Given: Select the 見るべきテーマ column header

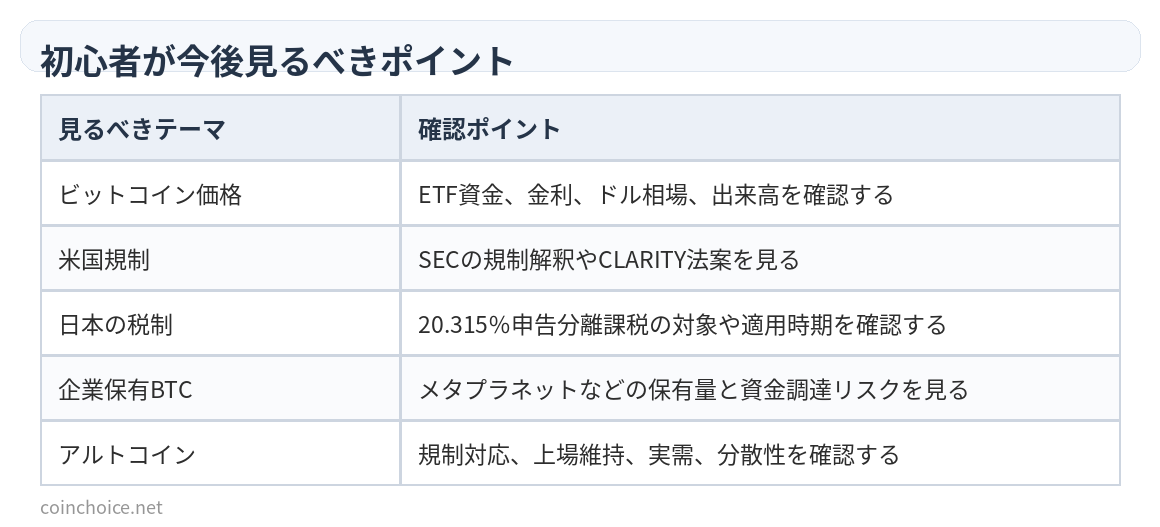Looking at the screenshot, I should click(x=220, y=128).
